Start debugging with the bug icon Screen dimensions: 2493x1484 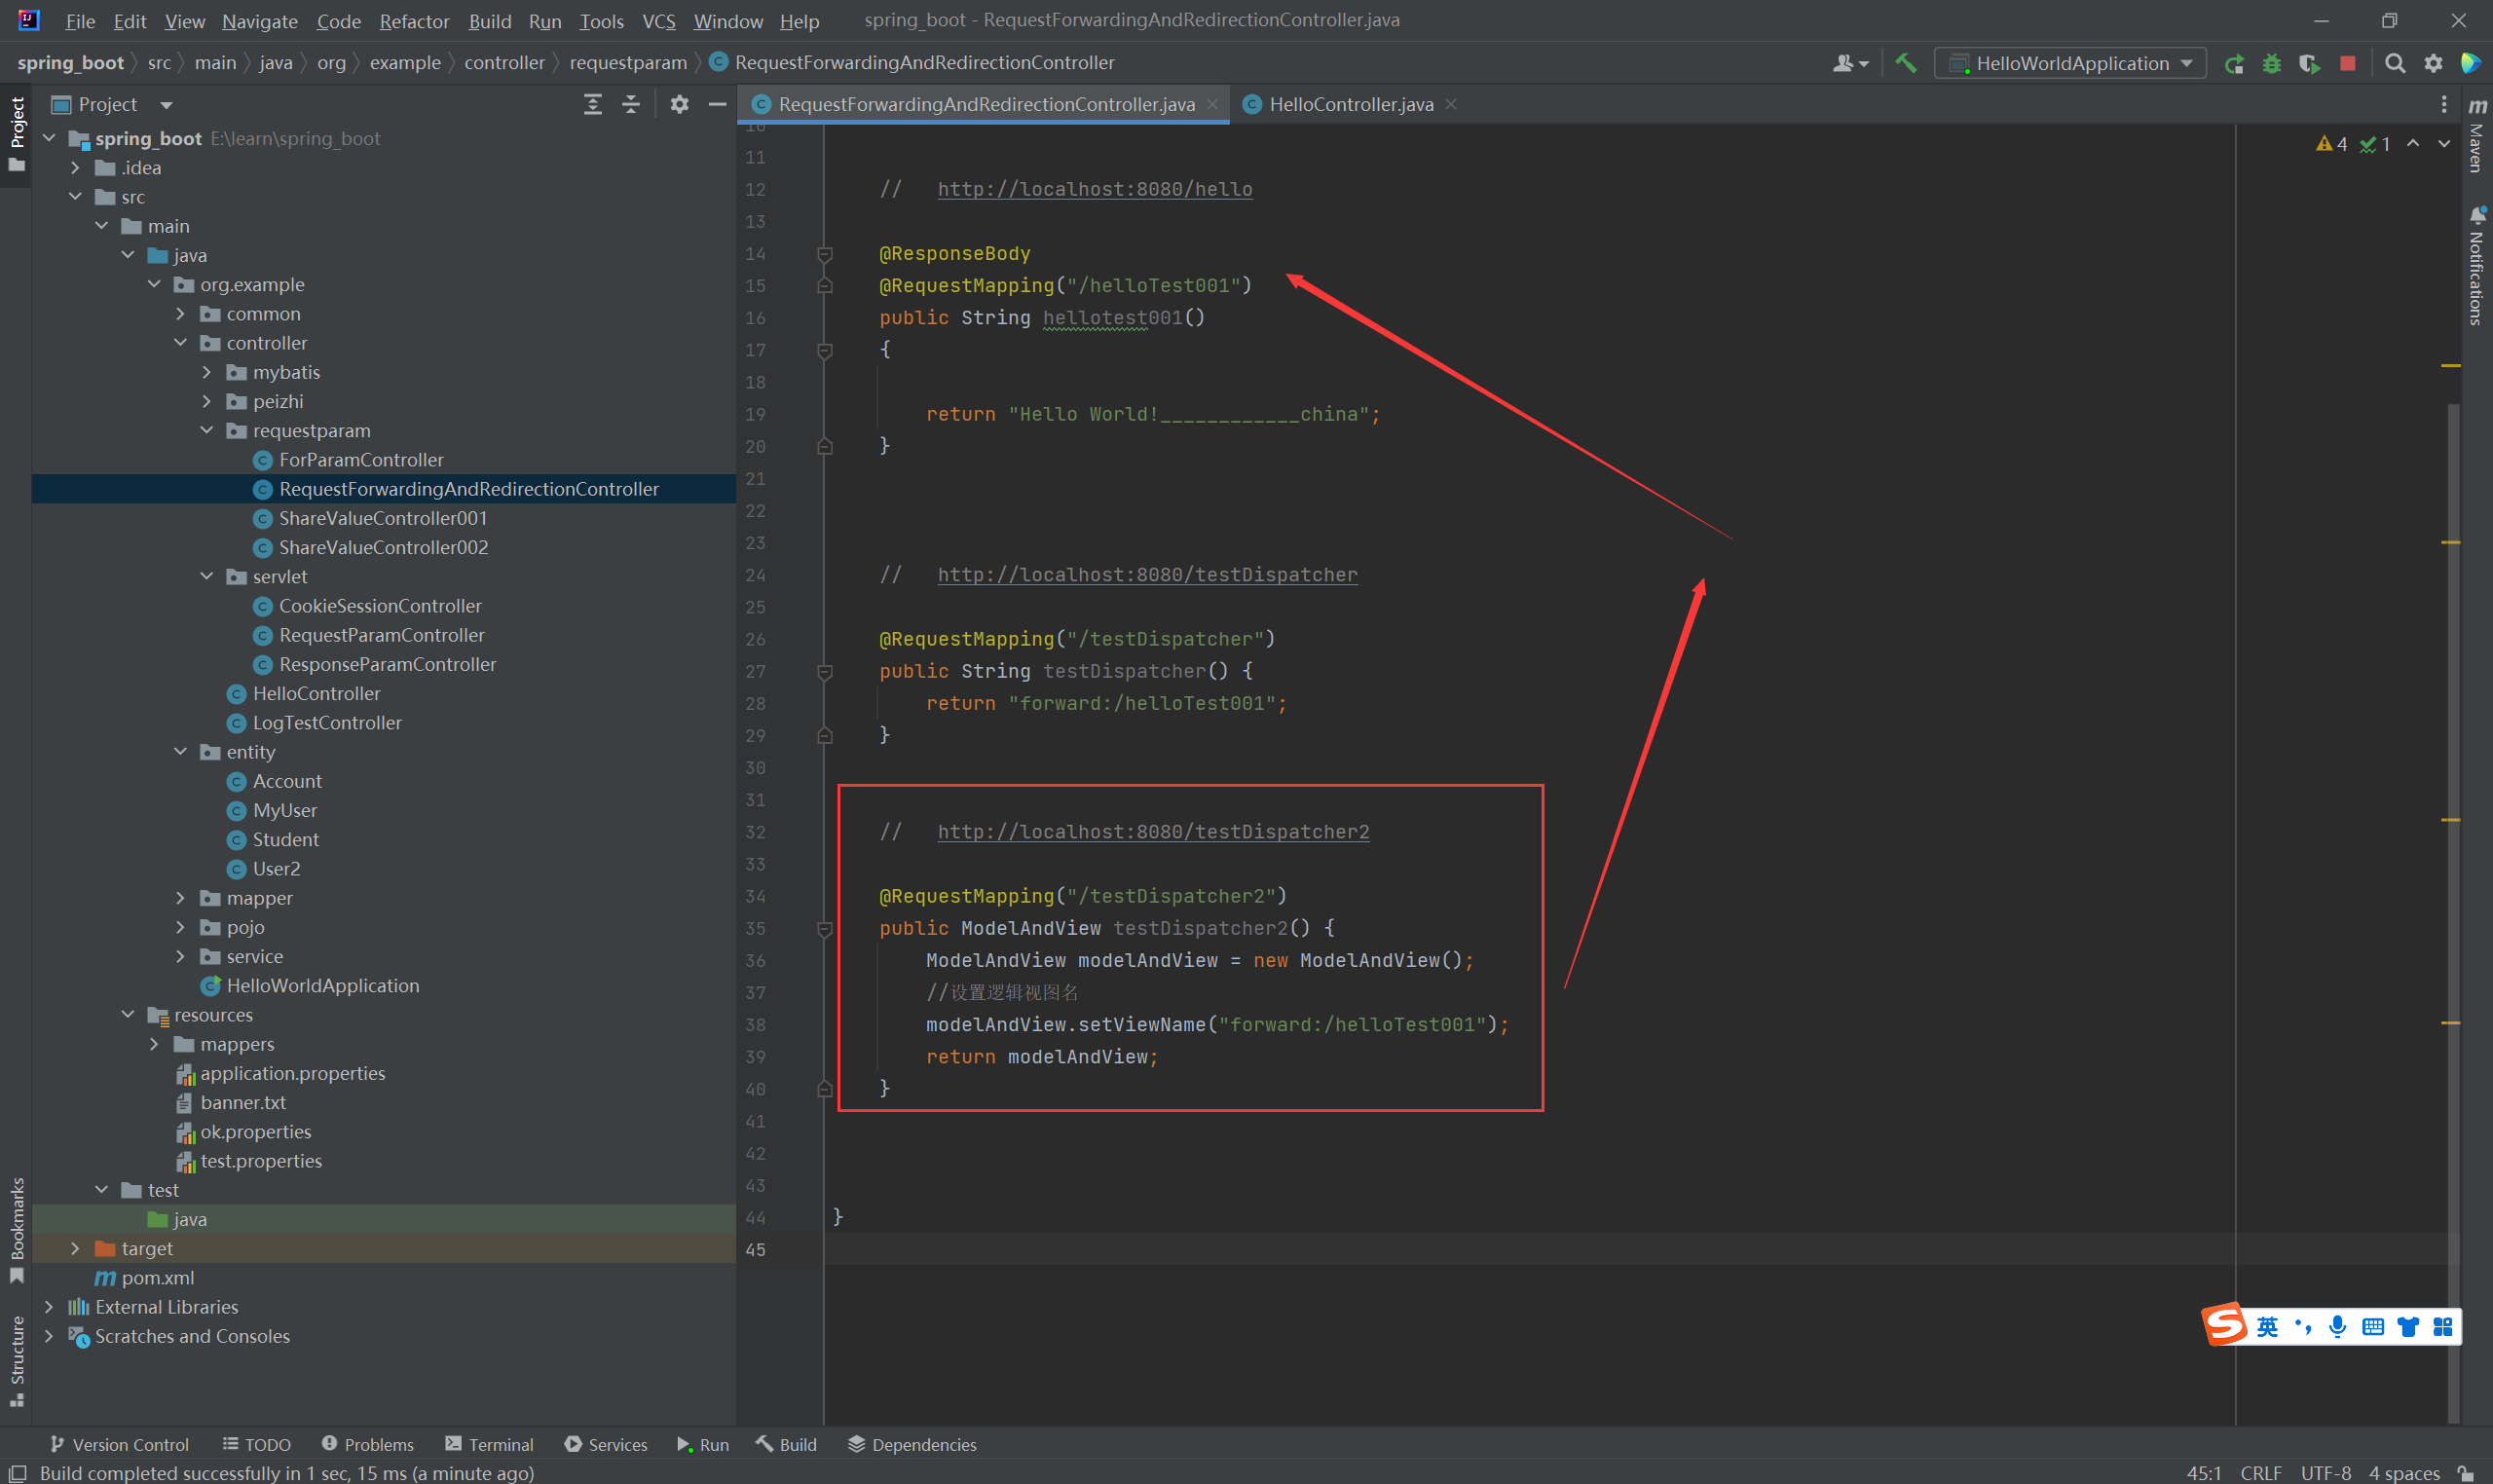point(2272,64)
